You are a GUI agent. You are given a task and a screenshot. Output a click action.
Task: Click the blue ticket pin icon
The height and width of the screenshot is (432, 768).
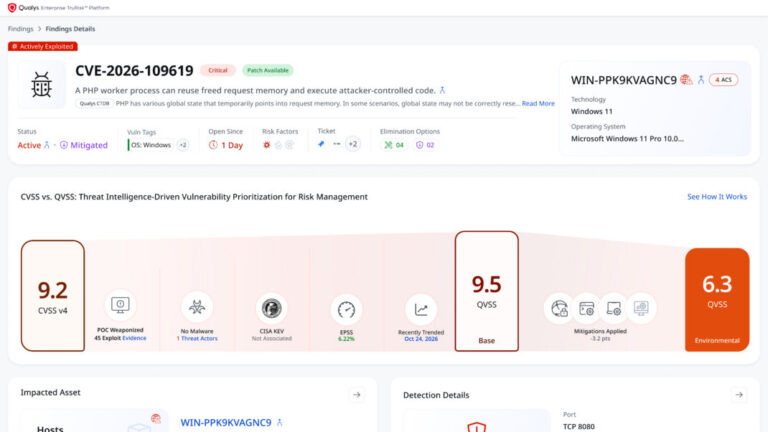click(x=321, y=144)
